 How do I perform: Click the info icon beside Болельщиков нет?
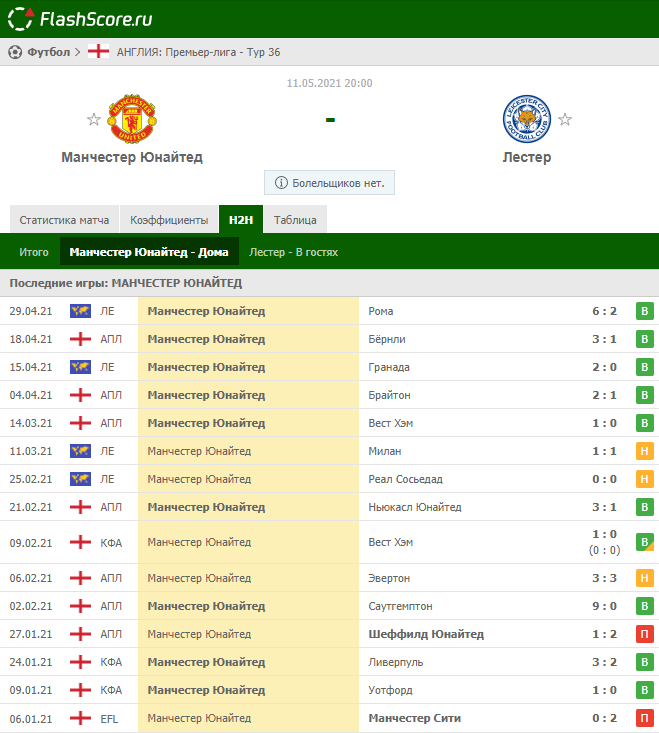(x=281, y=183)
